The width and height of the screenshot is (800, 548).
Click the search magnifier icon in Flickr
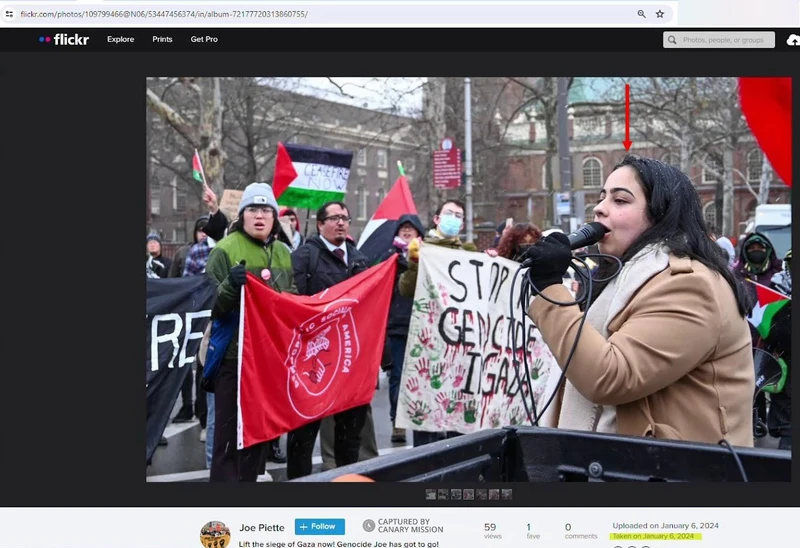point(673,40)
